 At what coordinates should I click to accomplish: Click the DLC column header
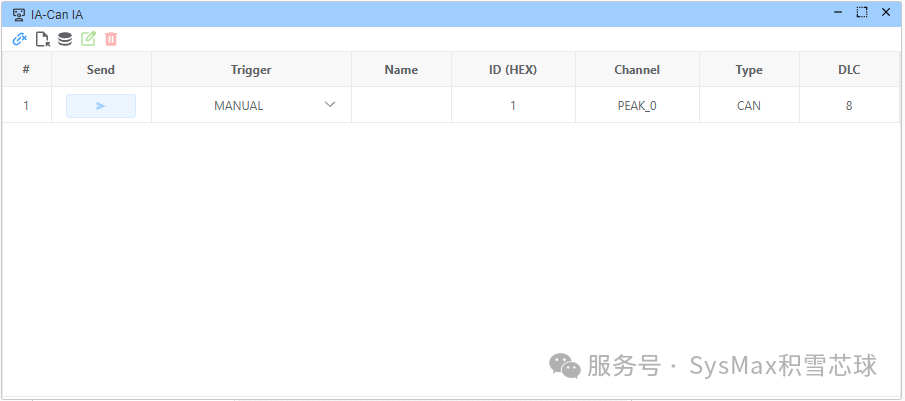point(848,70)
